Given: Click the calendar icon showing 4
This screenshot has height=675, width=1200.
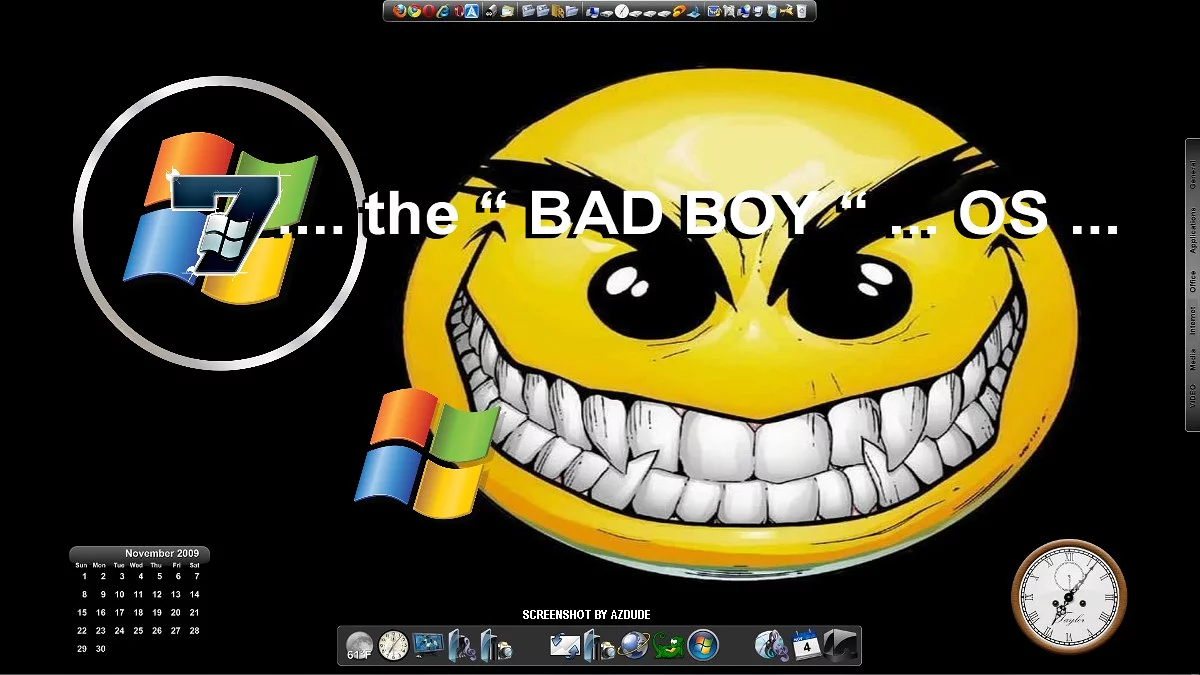Looking at the screenshot, I should [806, 646].
